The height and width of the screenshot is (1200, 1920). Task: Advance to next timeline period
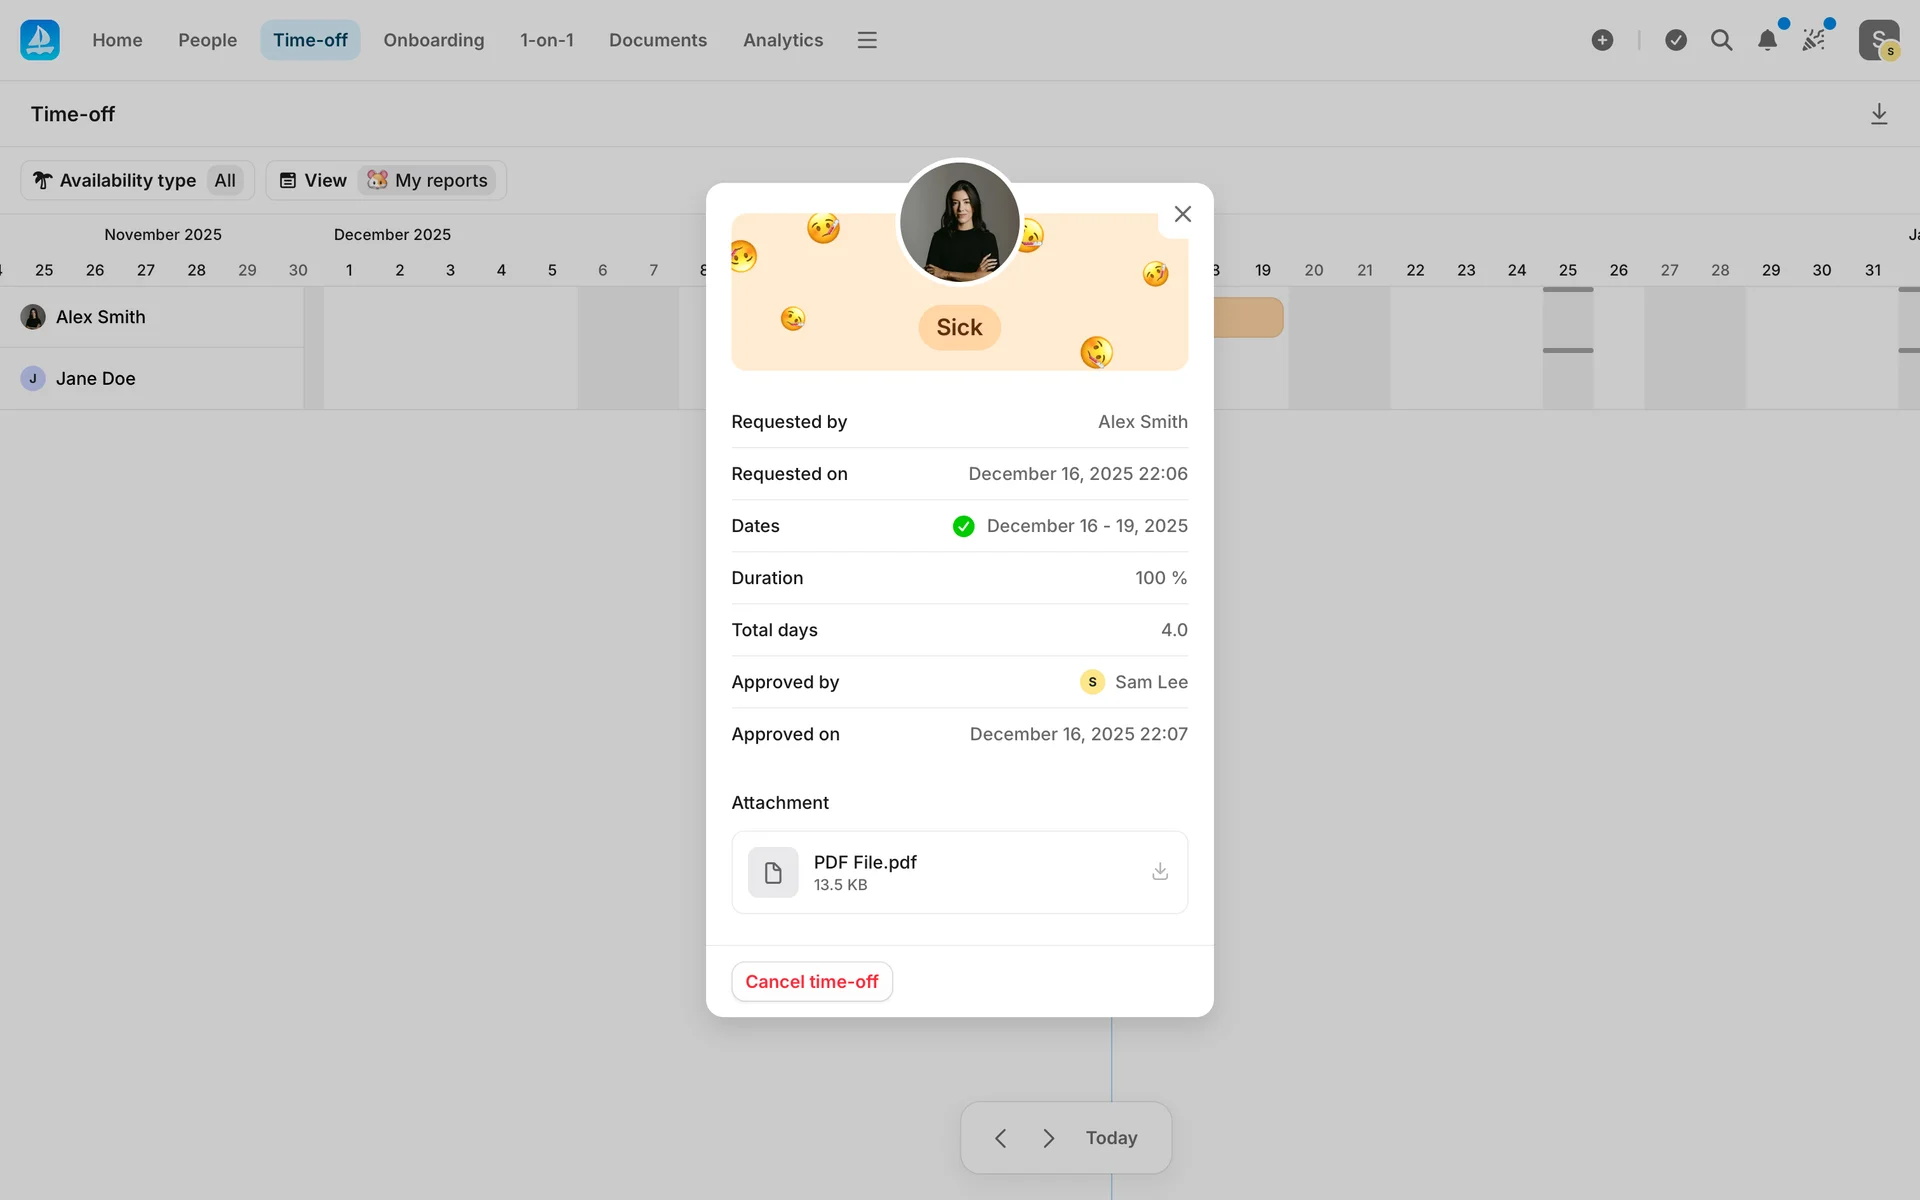1048,1138
